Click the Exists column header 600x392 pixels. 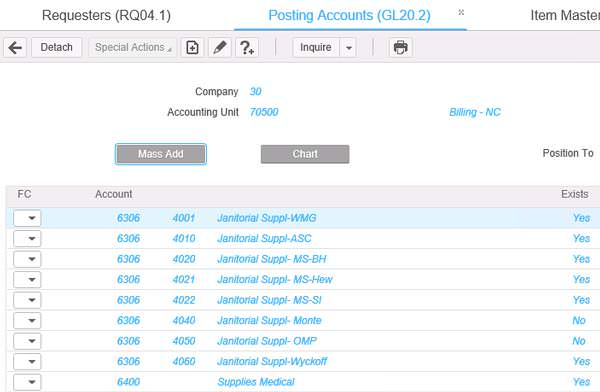pyautogui.click(x=575, y=194)
